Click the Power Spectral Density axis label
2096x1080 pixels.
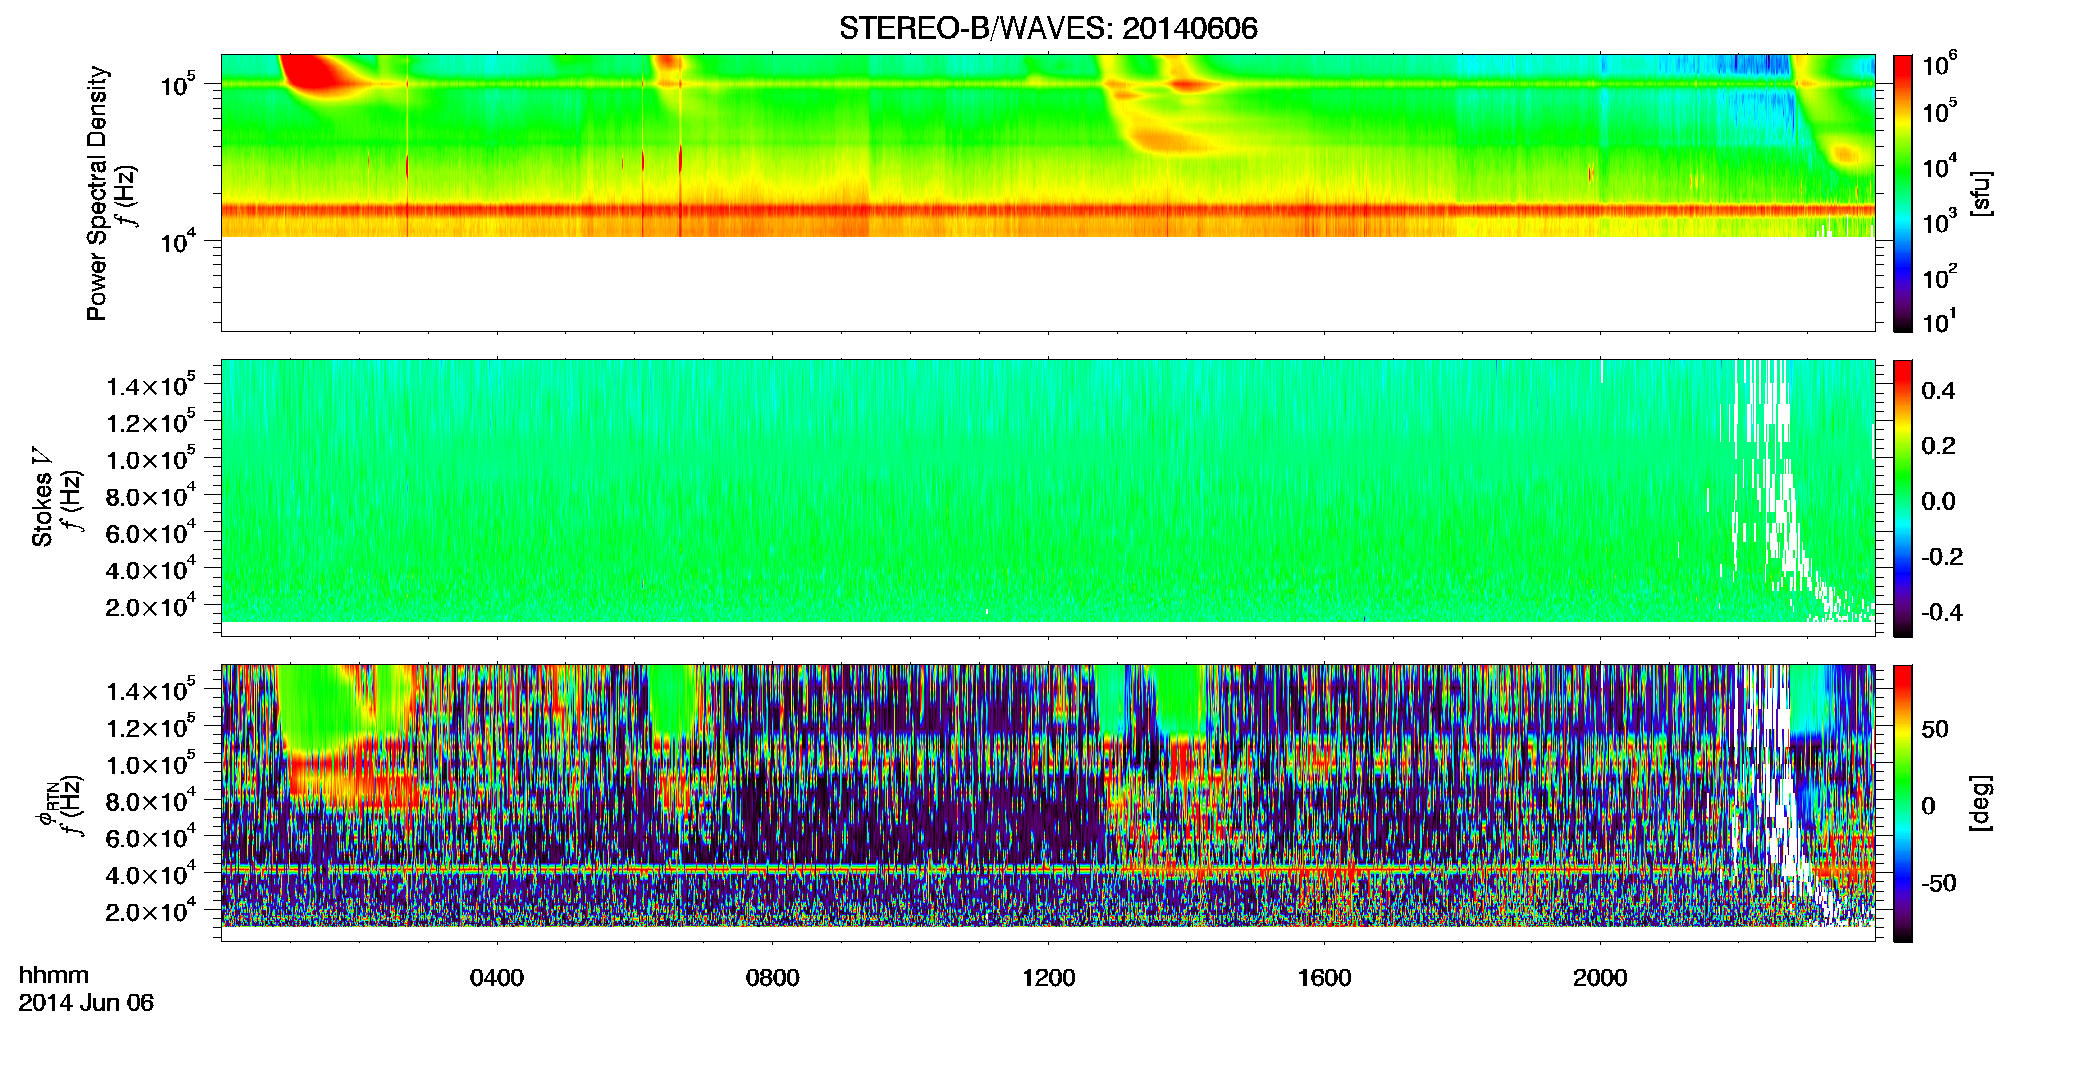(x=97, y=193)
